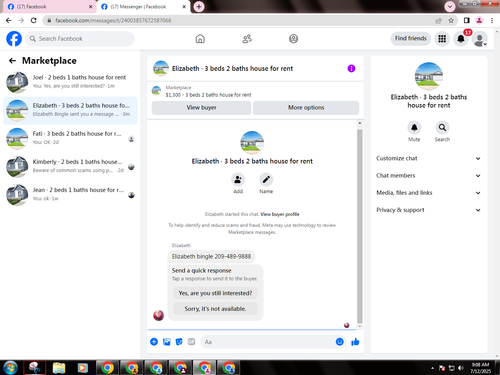The height and width of the screenshot is (375, 500).
Task: Open Chrome profile avatar in toolbar
Action: [x=479, y=20]
